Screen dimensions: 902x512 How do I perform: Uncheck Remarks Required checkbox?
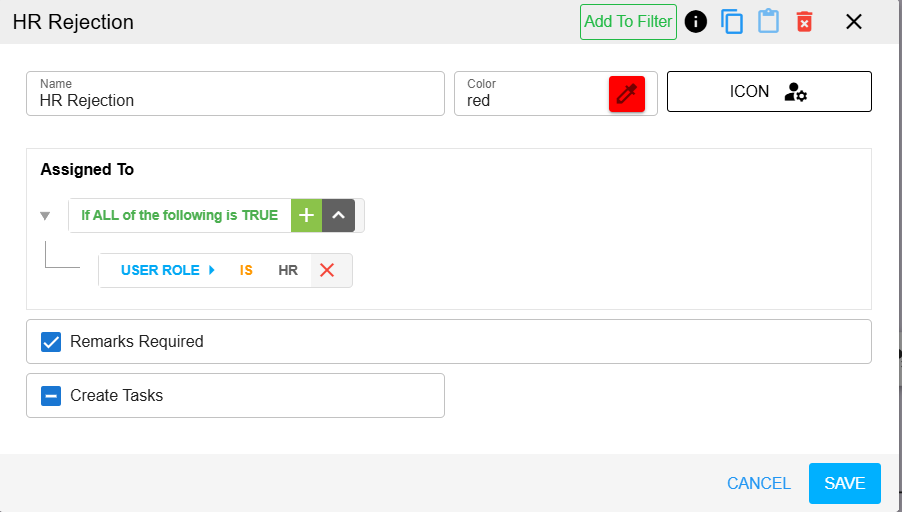point(51,342)
